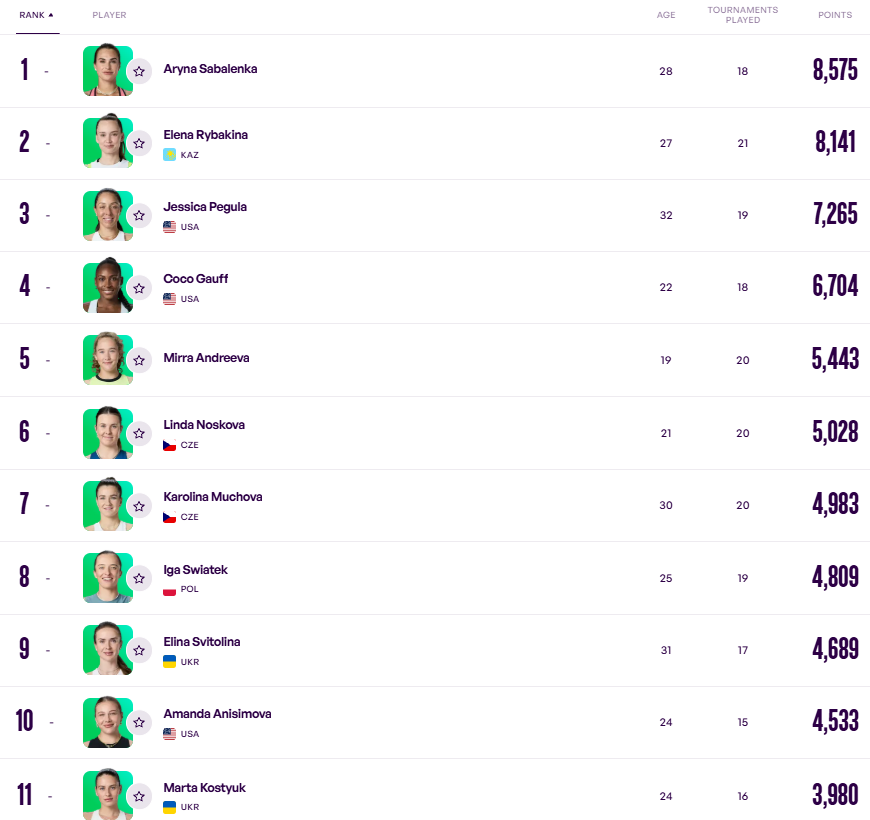Sort rankings by the RANK column header
The image size is (870, 820).
pyautogui.click(x=37, y=16)
